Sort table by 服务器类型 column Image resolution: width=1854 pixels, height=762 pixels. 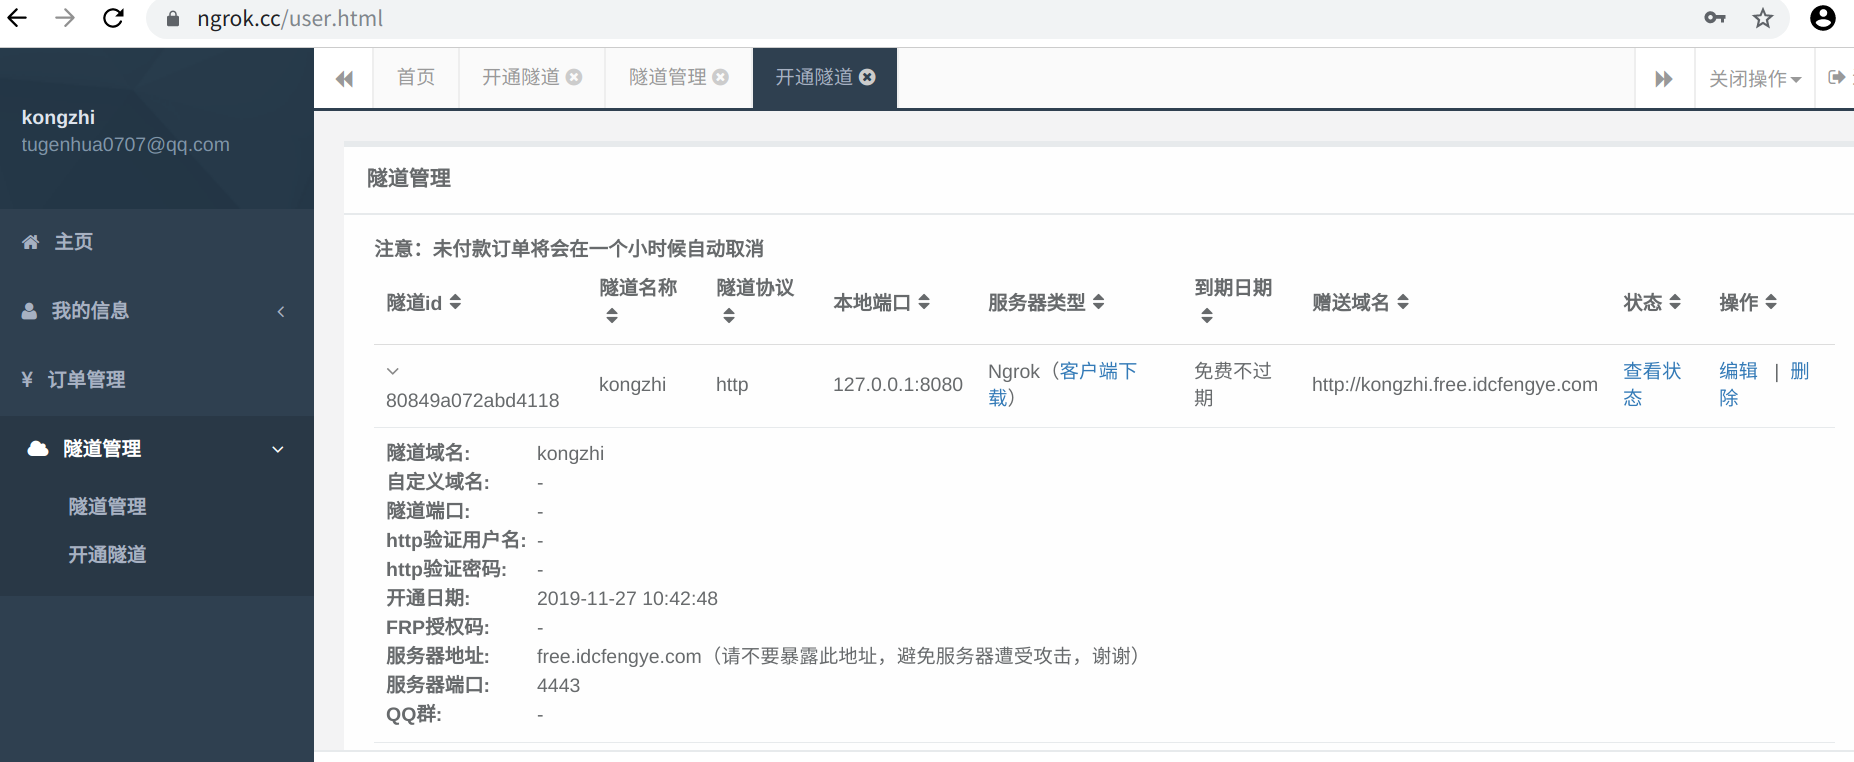[x=1098, y=302]
